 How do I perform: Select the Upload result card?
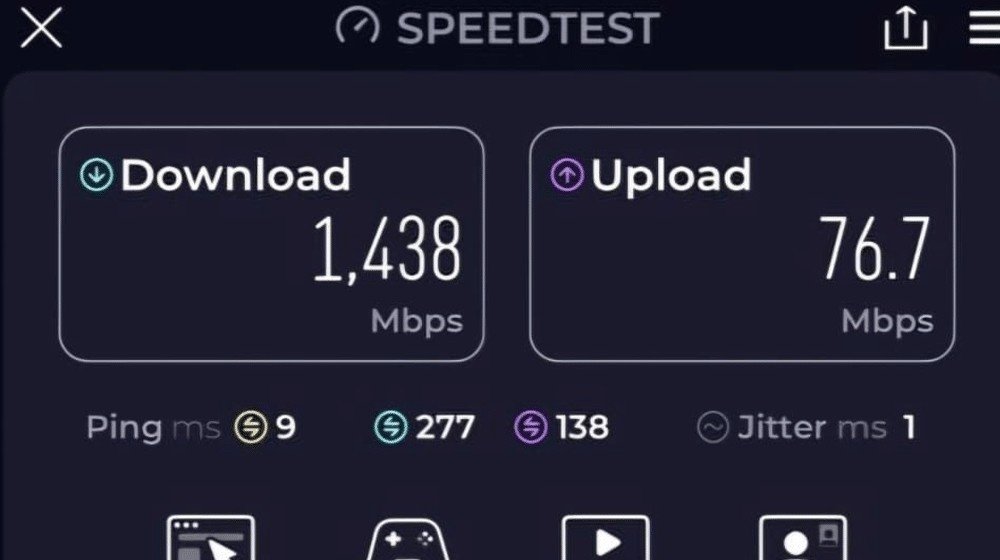(742, 244)
